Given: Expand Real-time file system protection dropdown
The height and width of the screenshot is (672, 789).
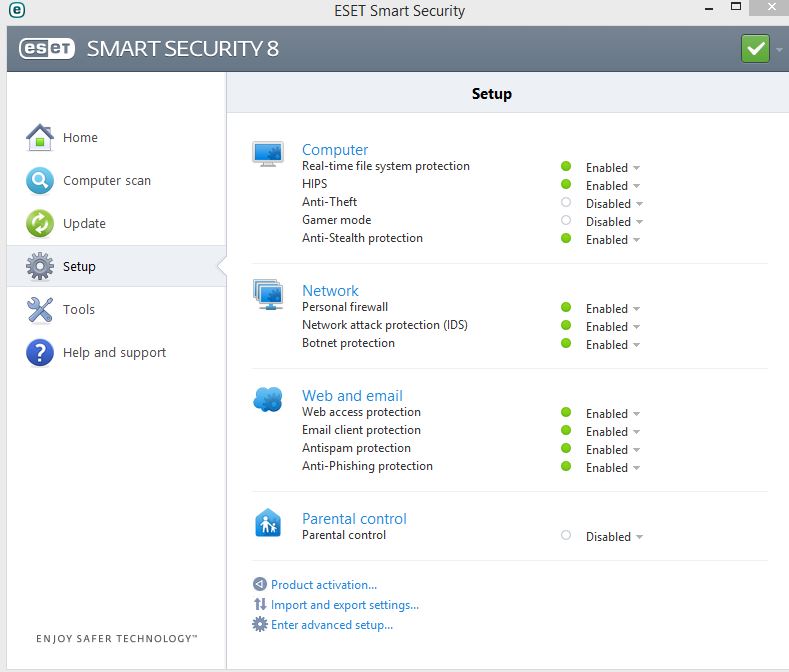Looking at the screenshot, I should coord(637,168).
